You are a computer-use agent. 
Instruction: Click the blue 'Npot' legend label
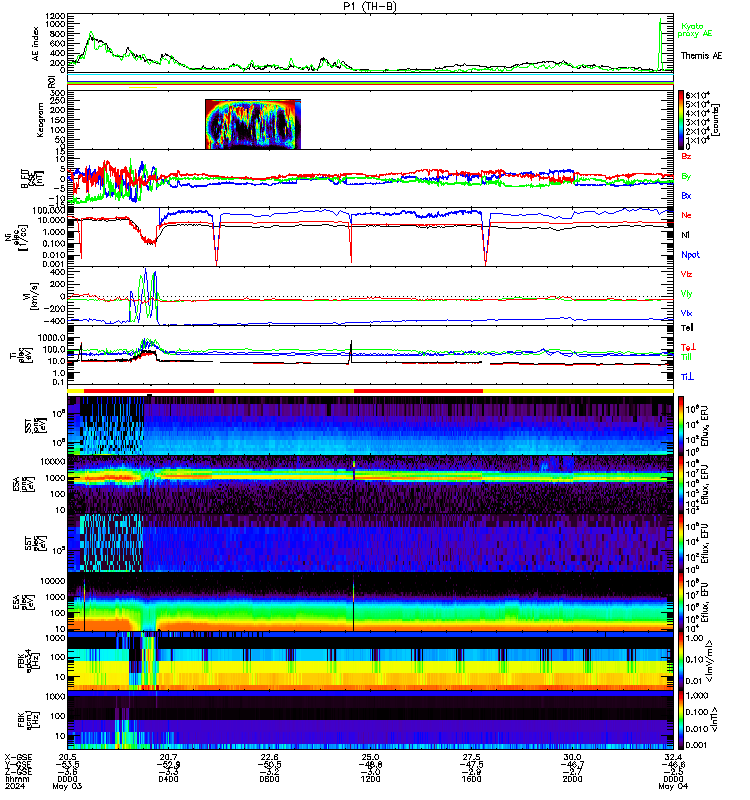tap(690, 255)
